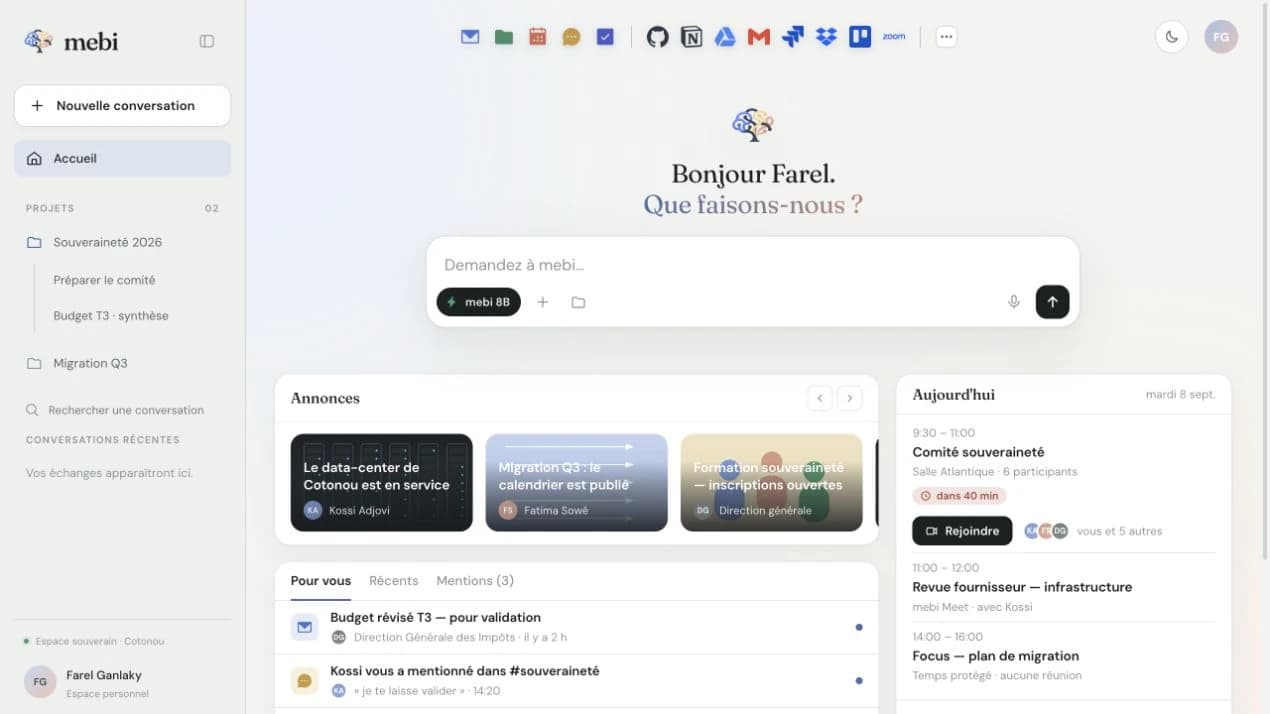The image size is (1270, 714).
Task: Open the Budget T3 · synthèse conversation
Action: coord(111,316)
